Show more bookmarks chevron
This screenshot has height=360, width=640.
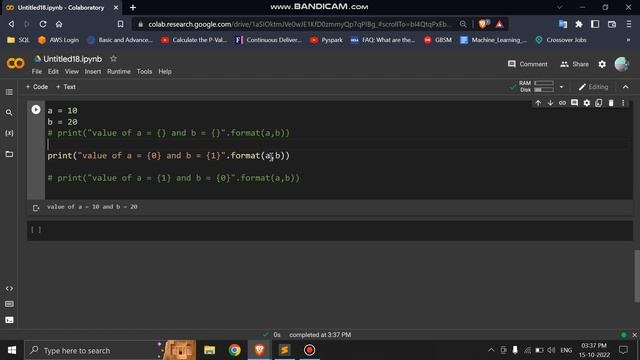(629, 40)
